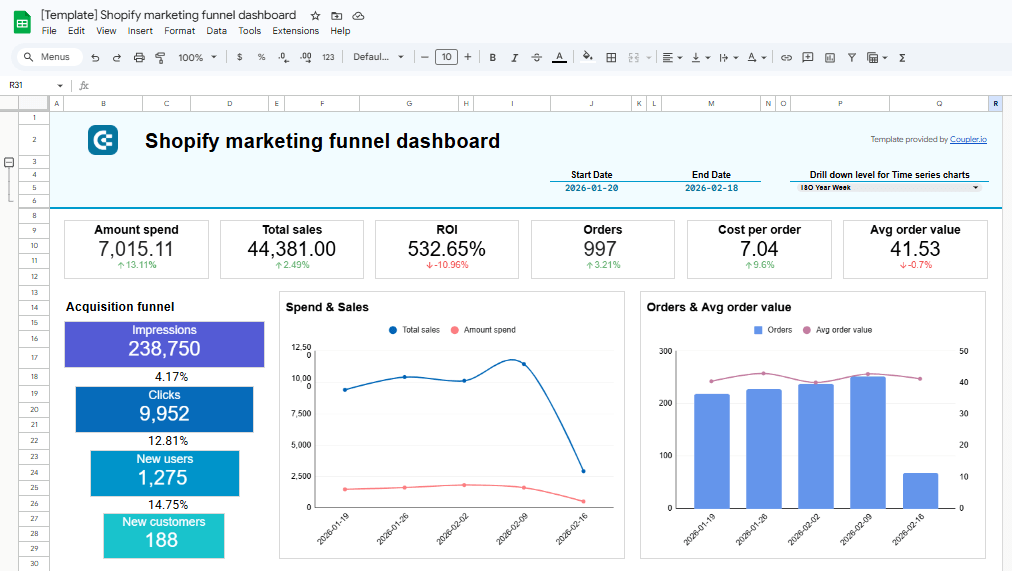
Task: Star this spreadsheet document
Action: [x=315, y=15]
